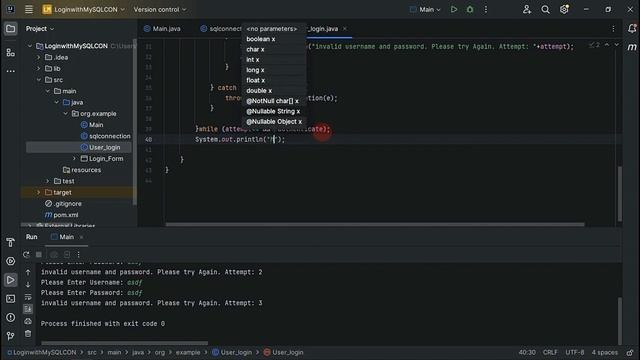Expand the .idea folder
The width and height of the screenshot is (640, 360).
[39, 58]
